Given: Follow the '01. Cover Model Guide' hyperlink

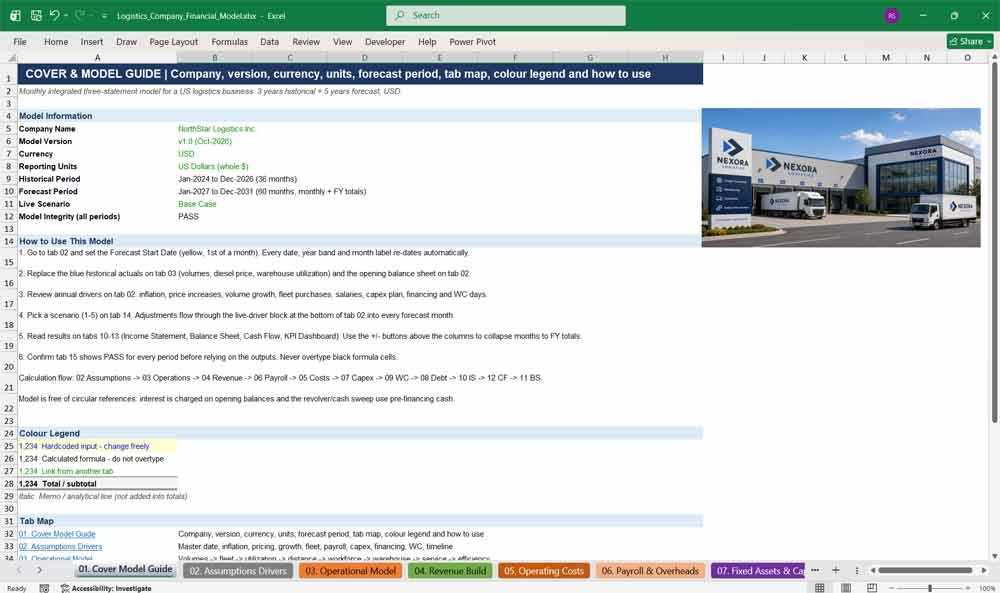Looking at the screenshot, I should point(57,534).
